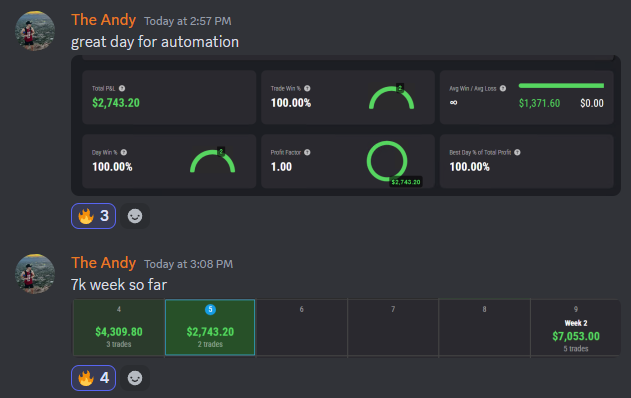631x398 pixels.
Task: Open calendar day 5 with $2,743.20
Action: click(210, 328)
